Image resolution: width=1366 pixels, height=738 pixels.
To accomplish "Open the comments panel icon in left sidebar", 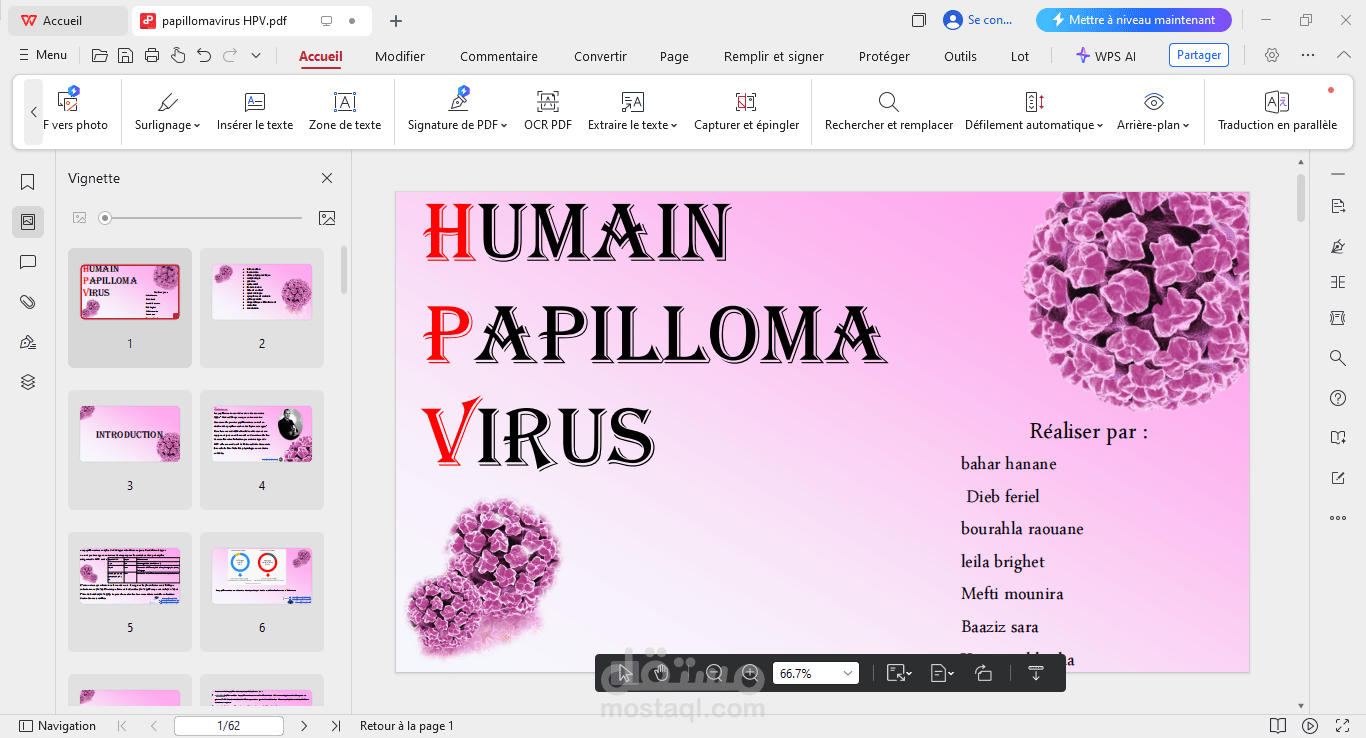I will pos(28,262).
